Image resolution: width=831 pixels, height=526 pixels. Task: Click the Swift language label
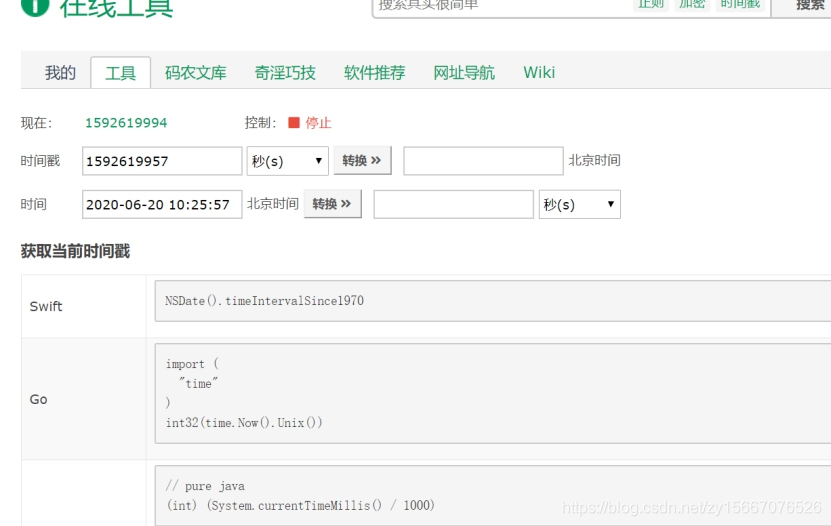pyautogui.click(x=46, y=306)
